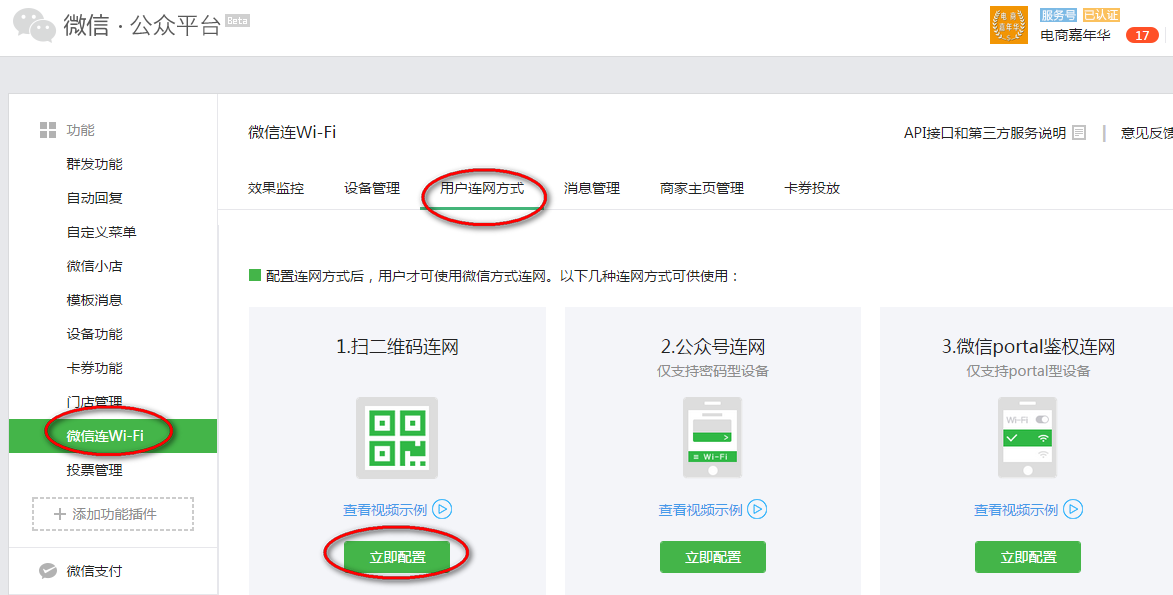The width and height of the screenshot is (1173, 595).
Task: Open the 电商嘉年华 account avatar
Action: [x=1009, y=25]
